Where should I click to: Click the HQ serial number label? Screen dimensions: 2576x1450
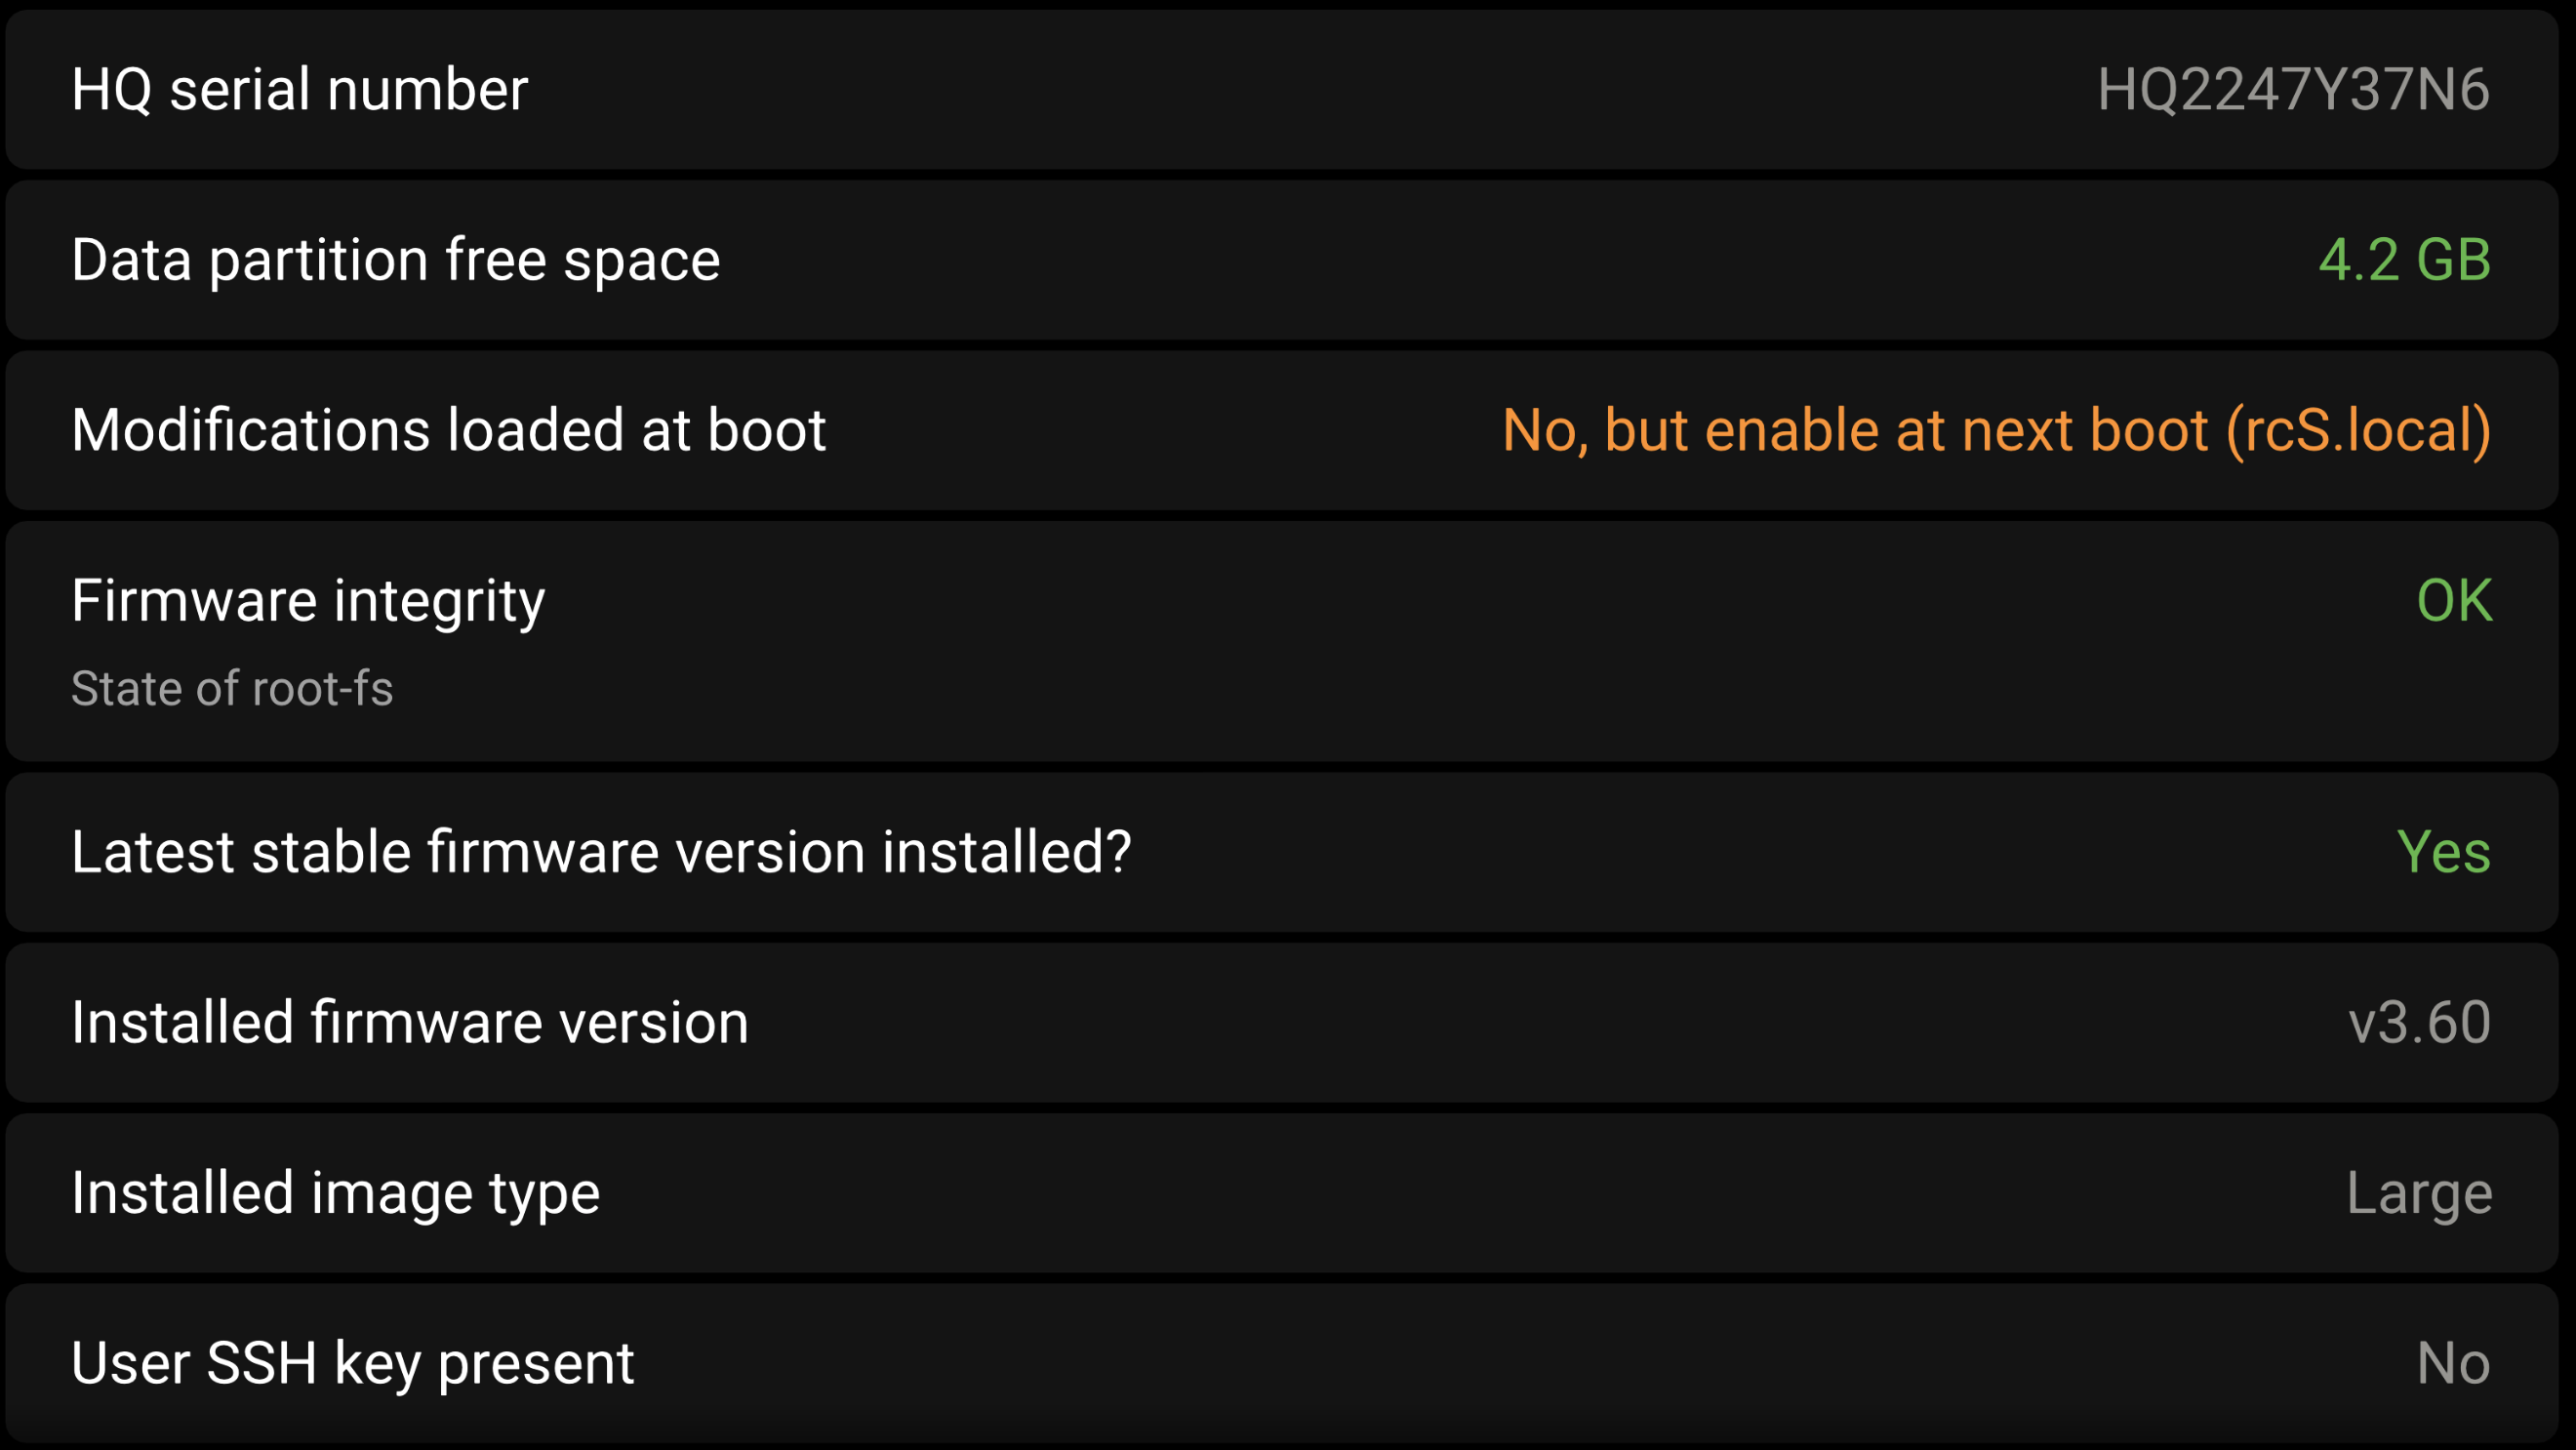(299, 90)
